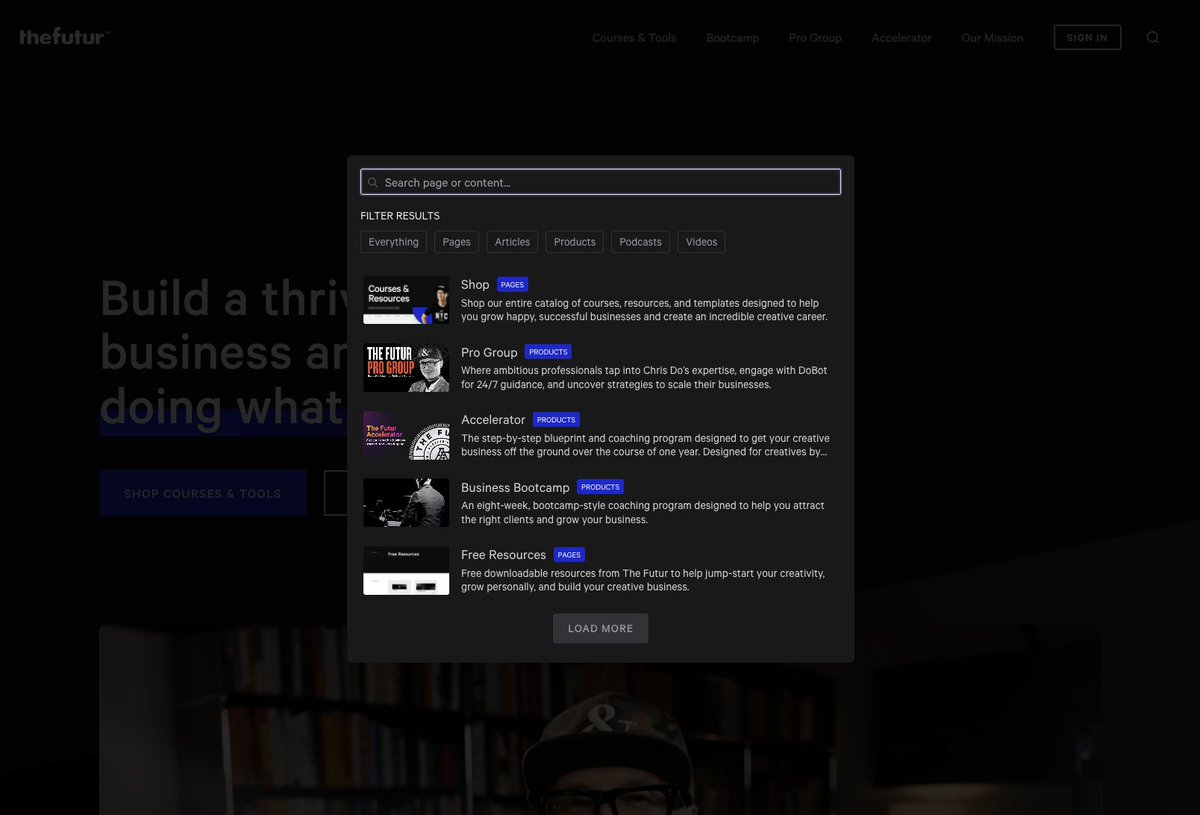Click the LOAD MORE button

click(600, 628)
